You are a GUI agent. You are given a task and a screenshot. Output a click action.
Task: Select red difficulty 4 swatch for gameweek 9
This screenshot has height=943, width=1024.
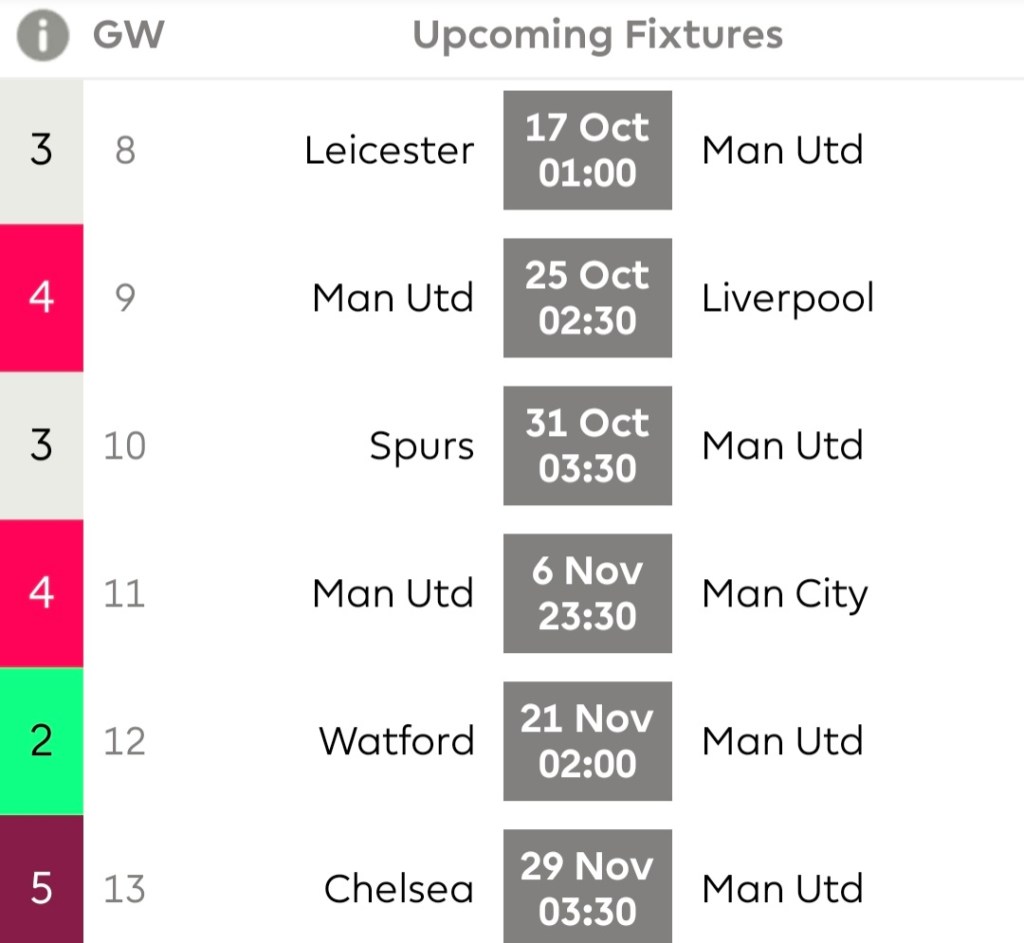(x=41, y=298)
